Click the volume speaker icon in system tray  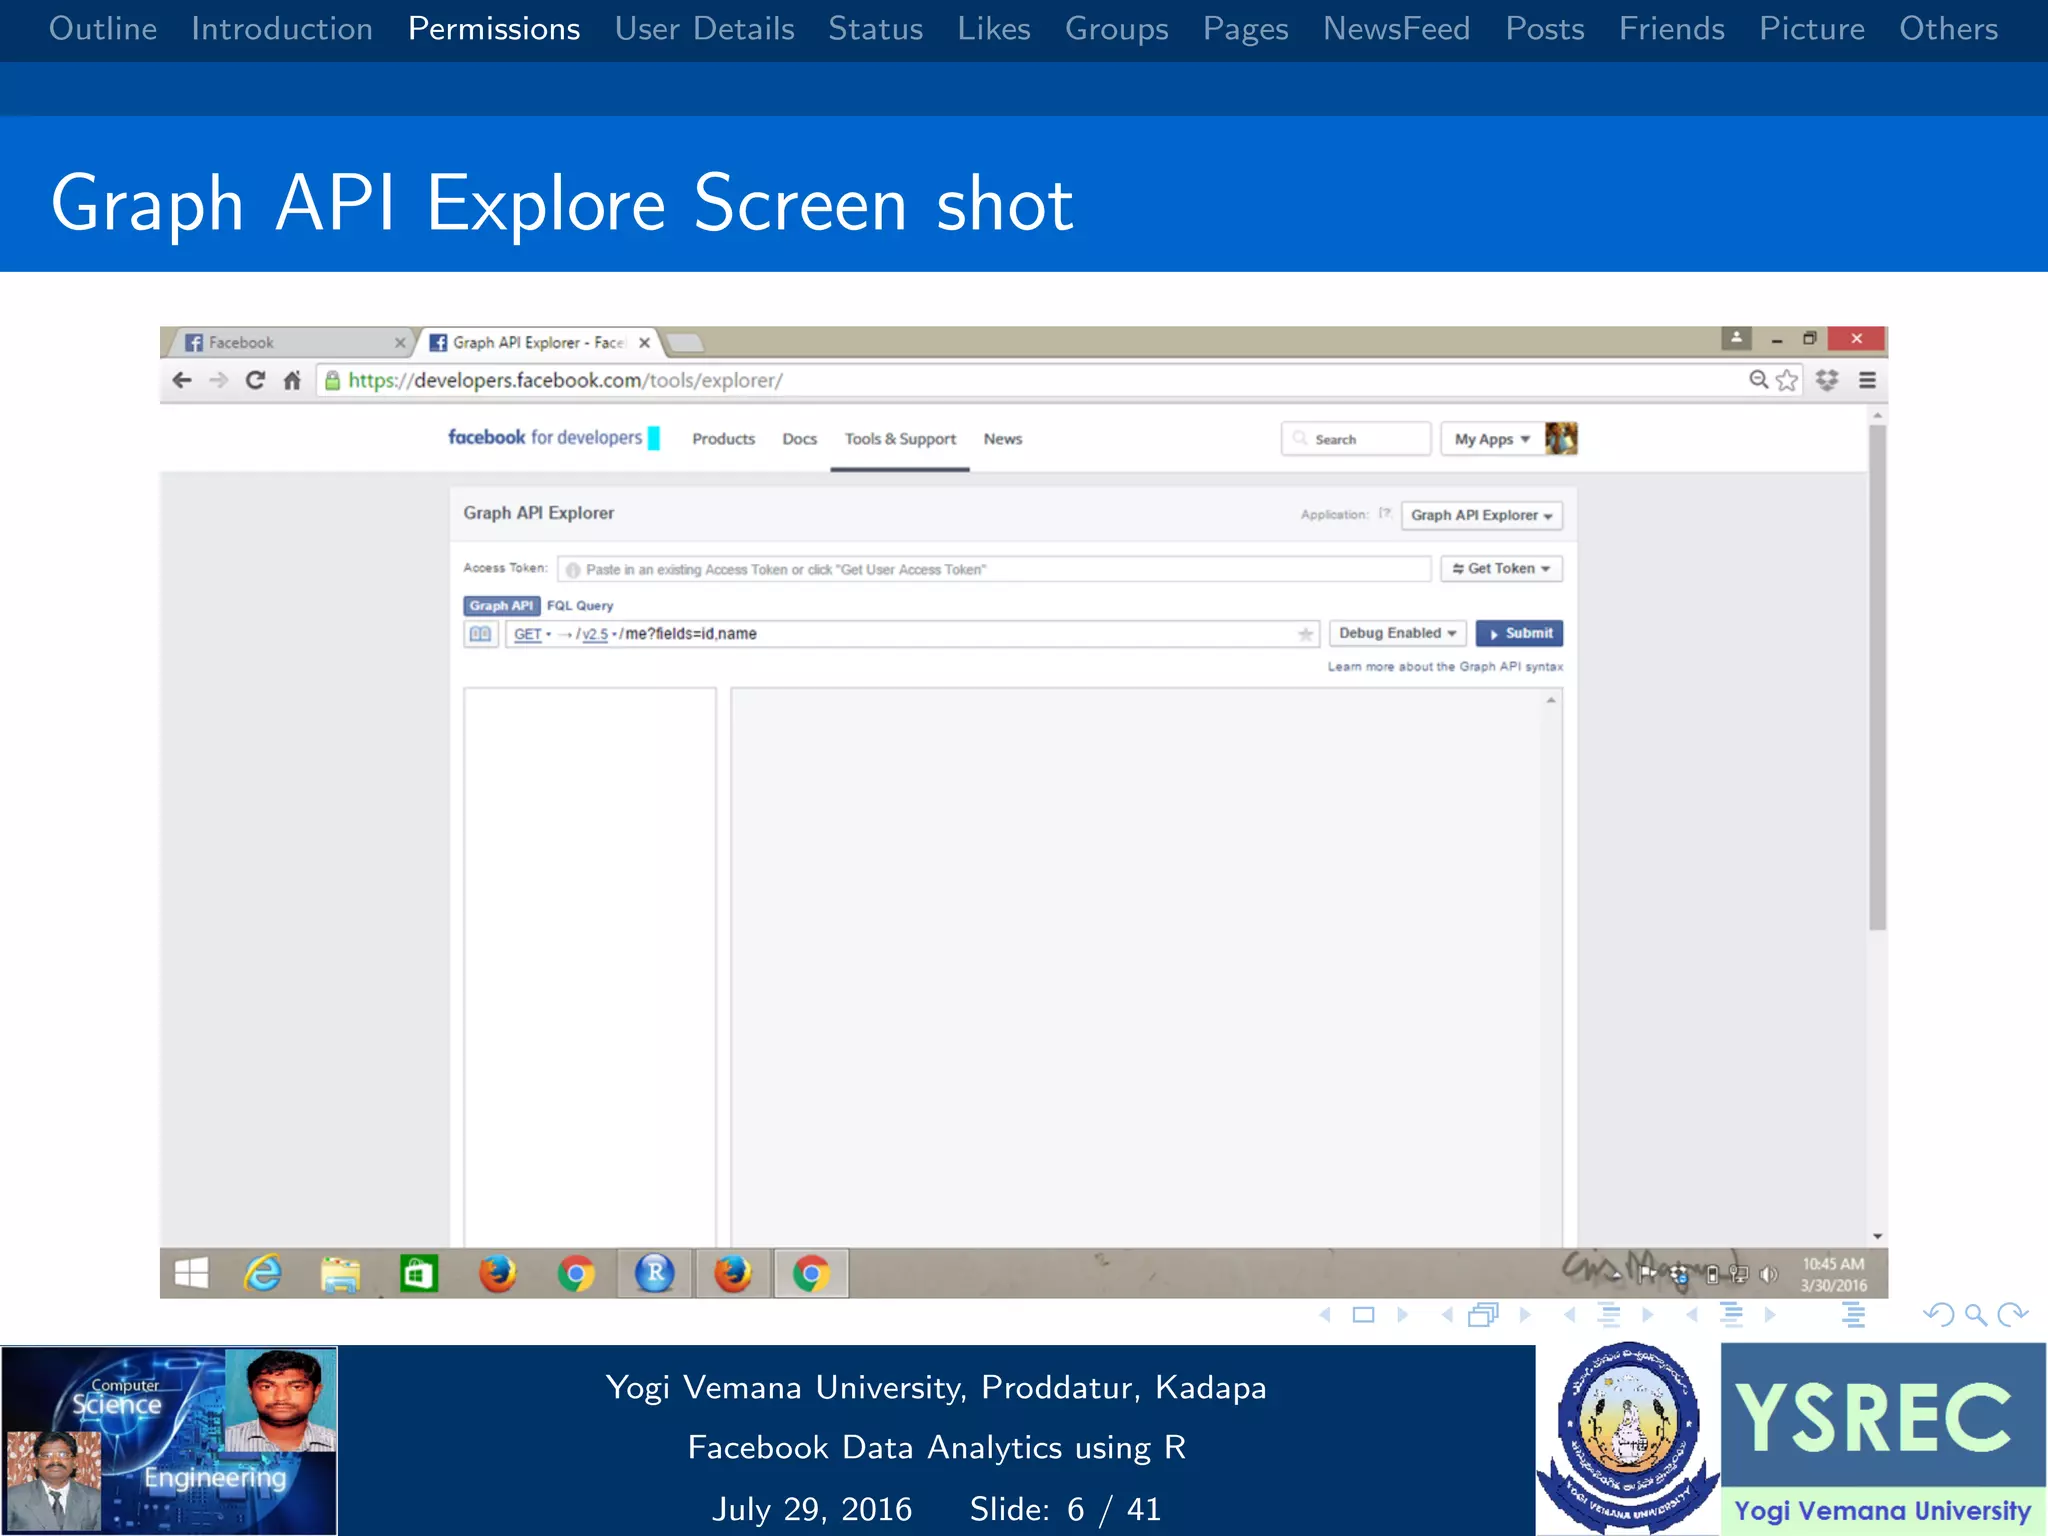coord(1769,1274)
